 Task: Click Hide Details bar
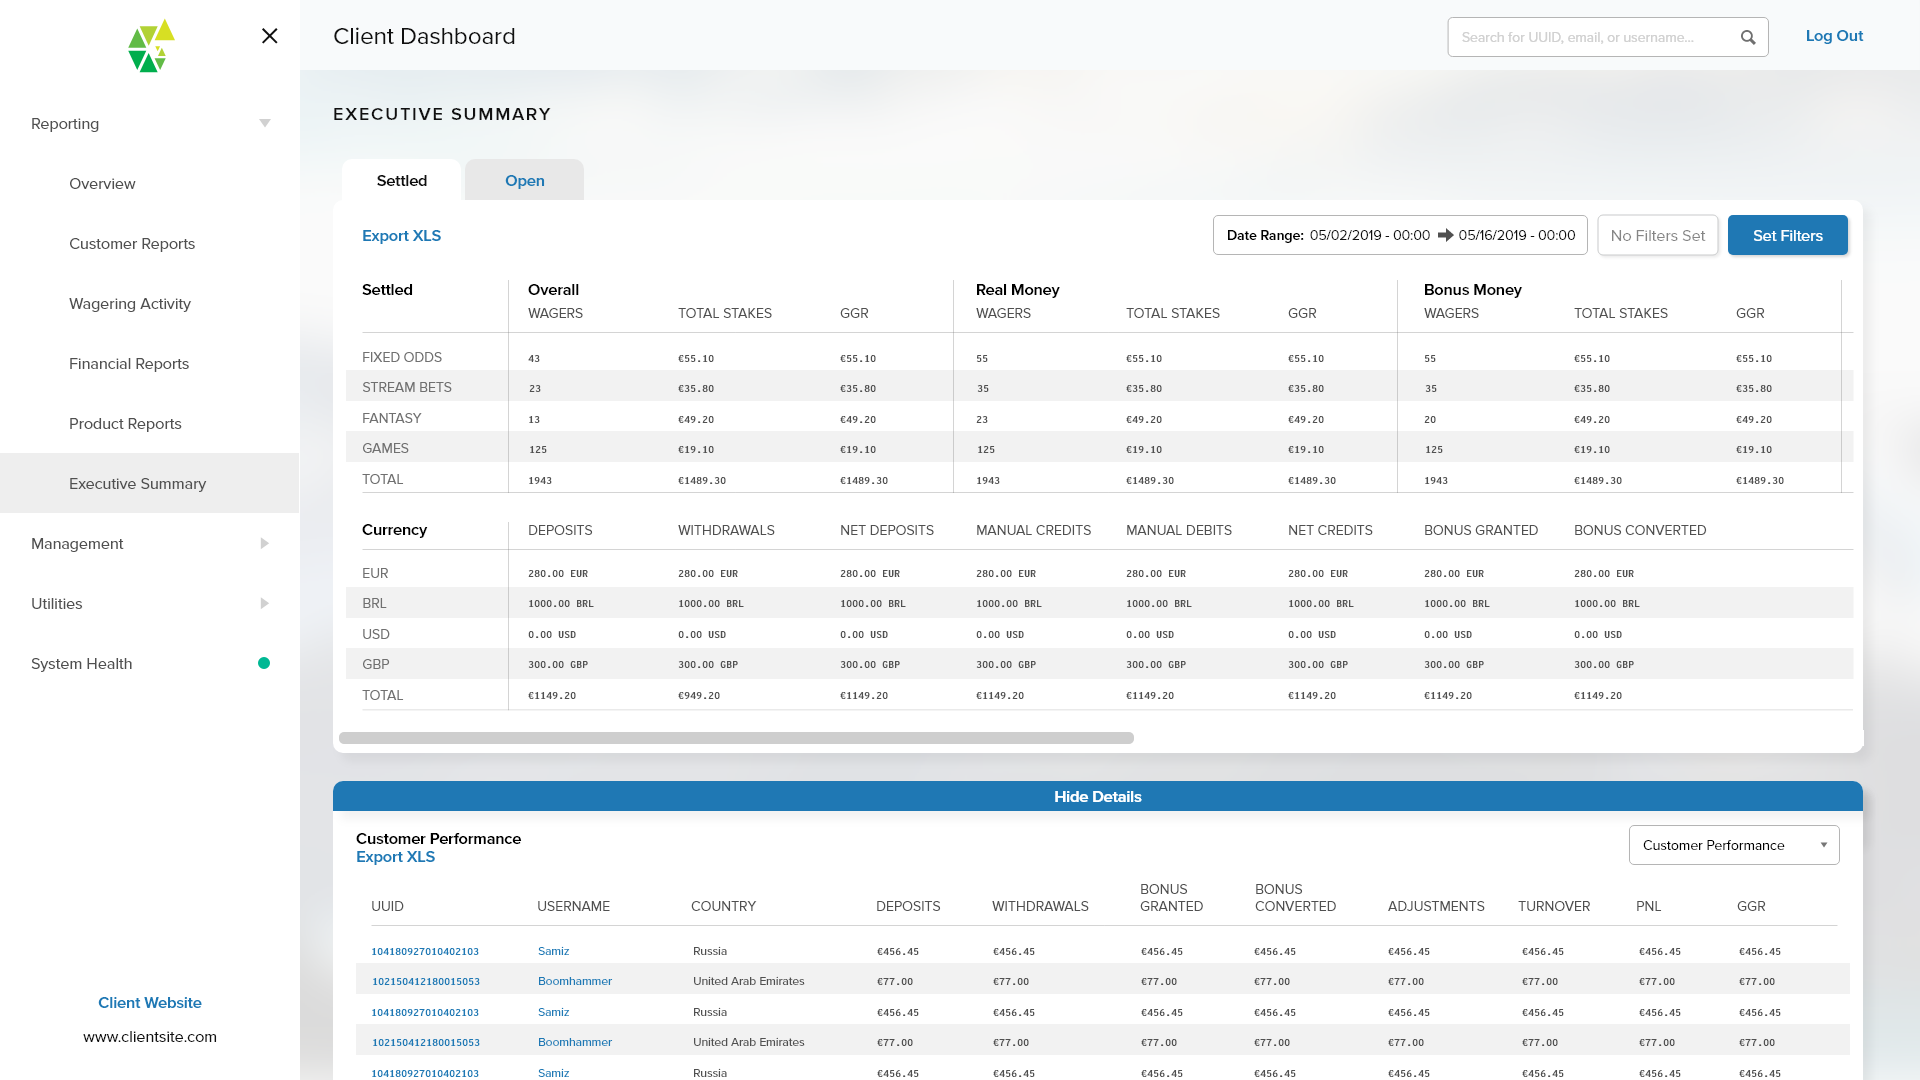pyautogui.click(x=1097, y=797)
